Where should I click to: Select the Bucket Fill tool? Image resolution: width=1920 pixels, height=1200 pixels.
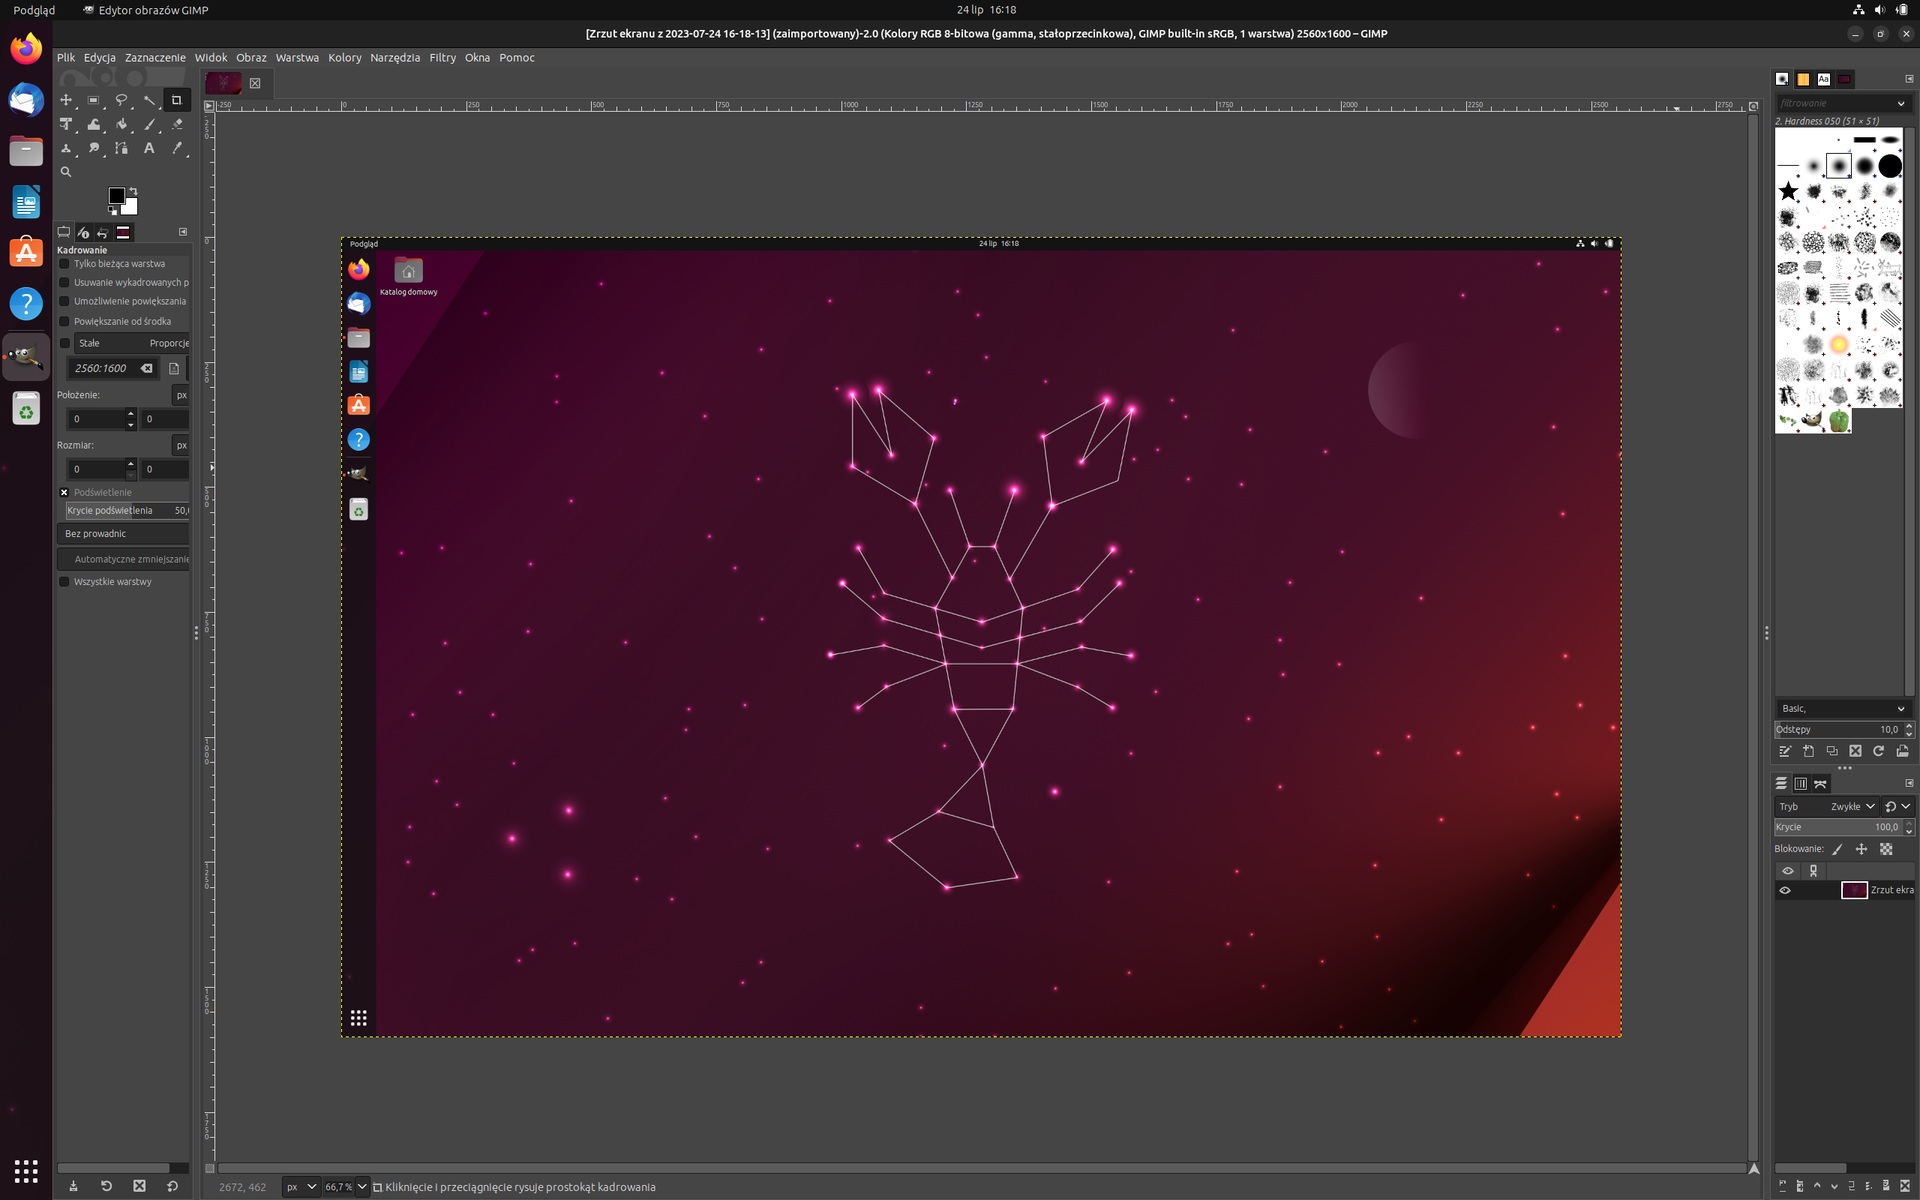[x=122, y=124]
